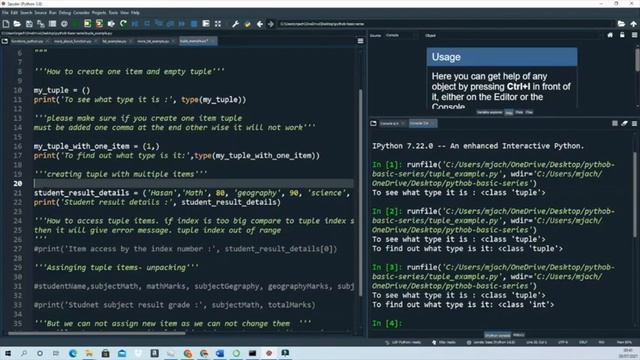Clear the console with the eraser icon
Viewport: 640px width, 360px height.
pyautogui.click(x=624, y=123)
